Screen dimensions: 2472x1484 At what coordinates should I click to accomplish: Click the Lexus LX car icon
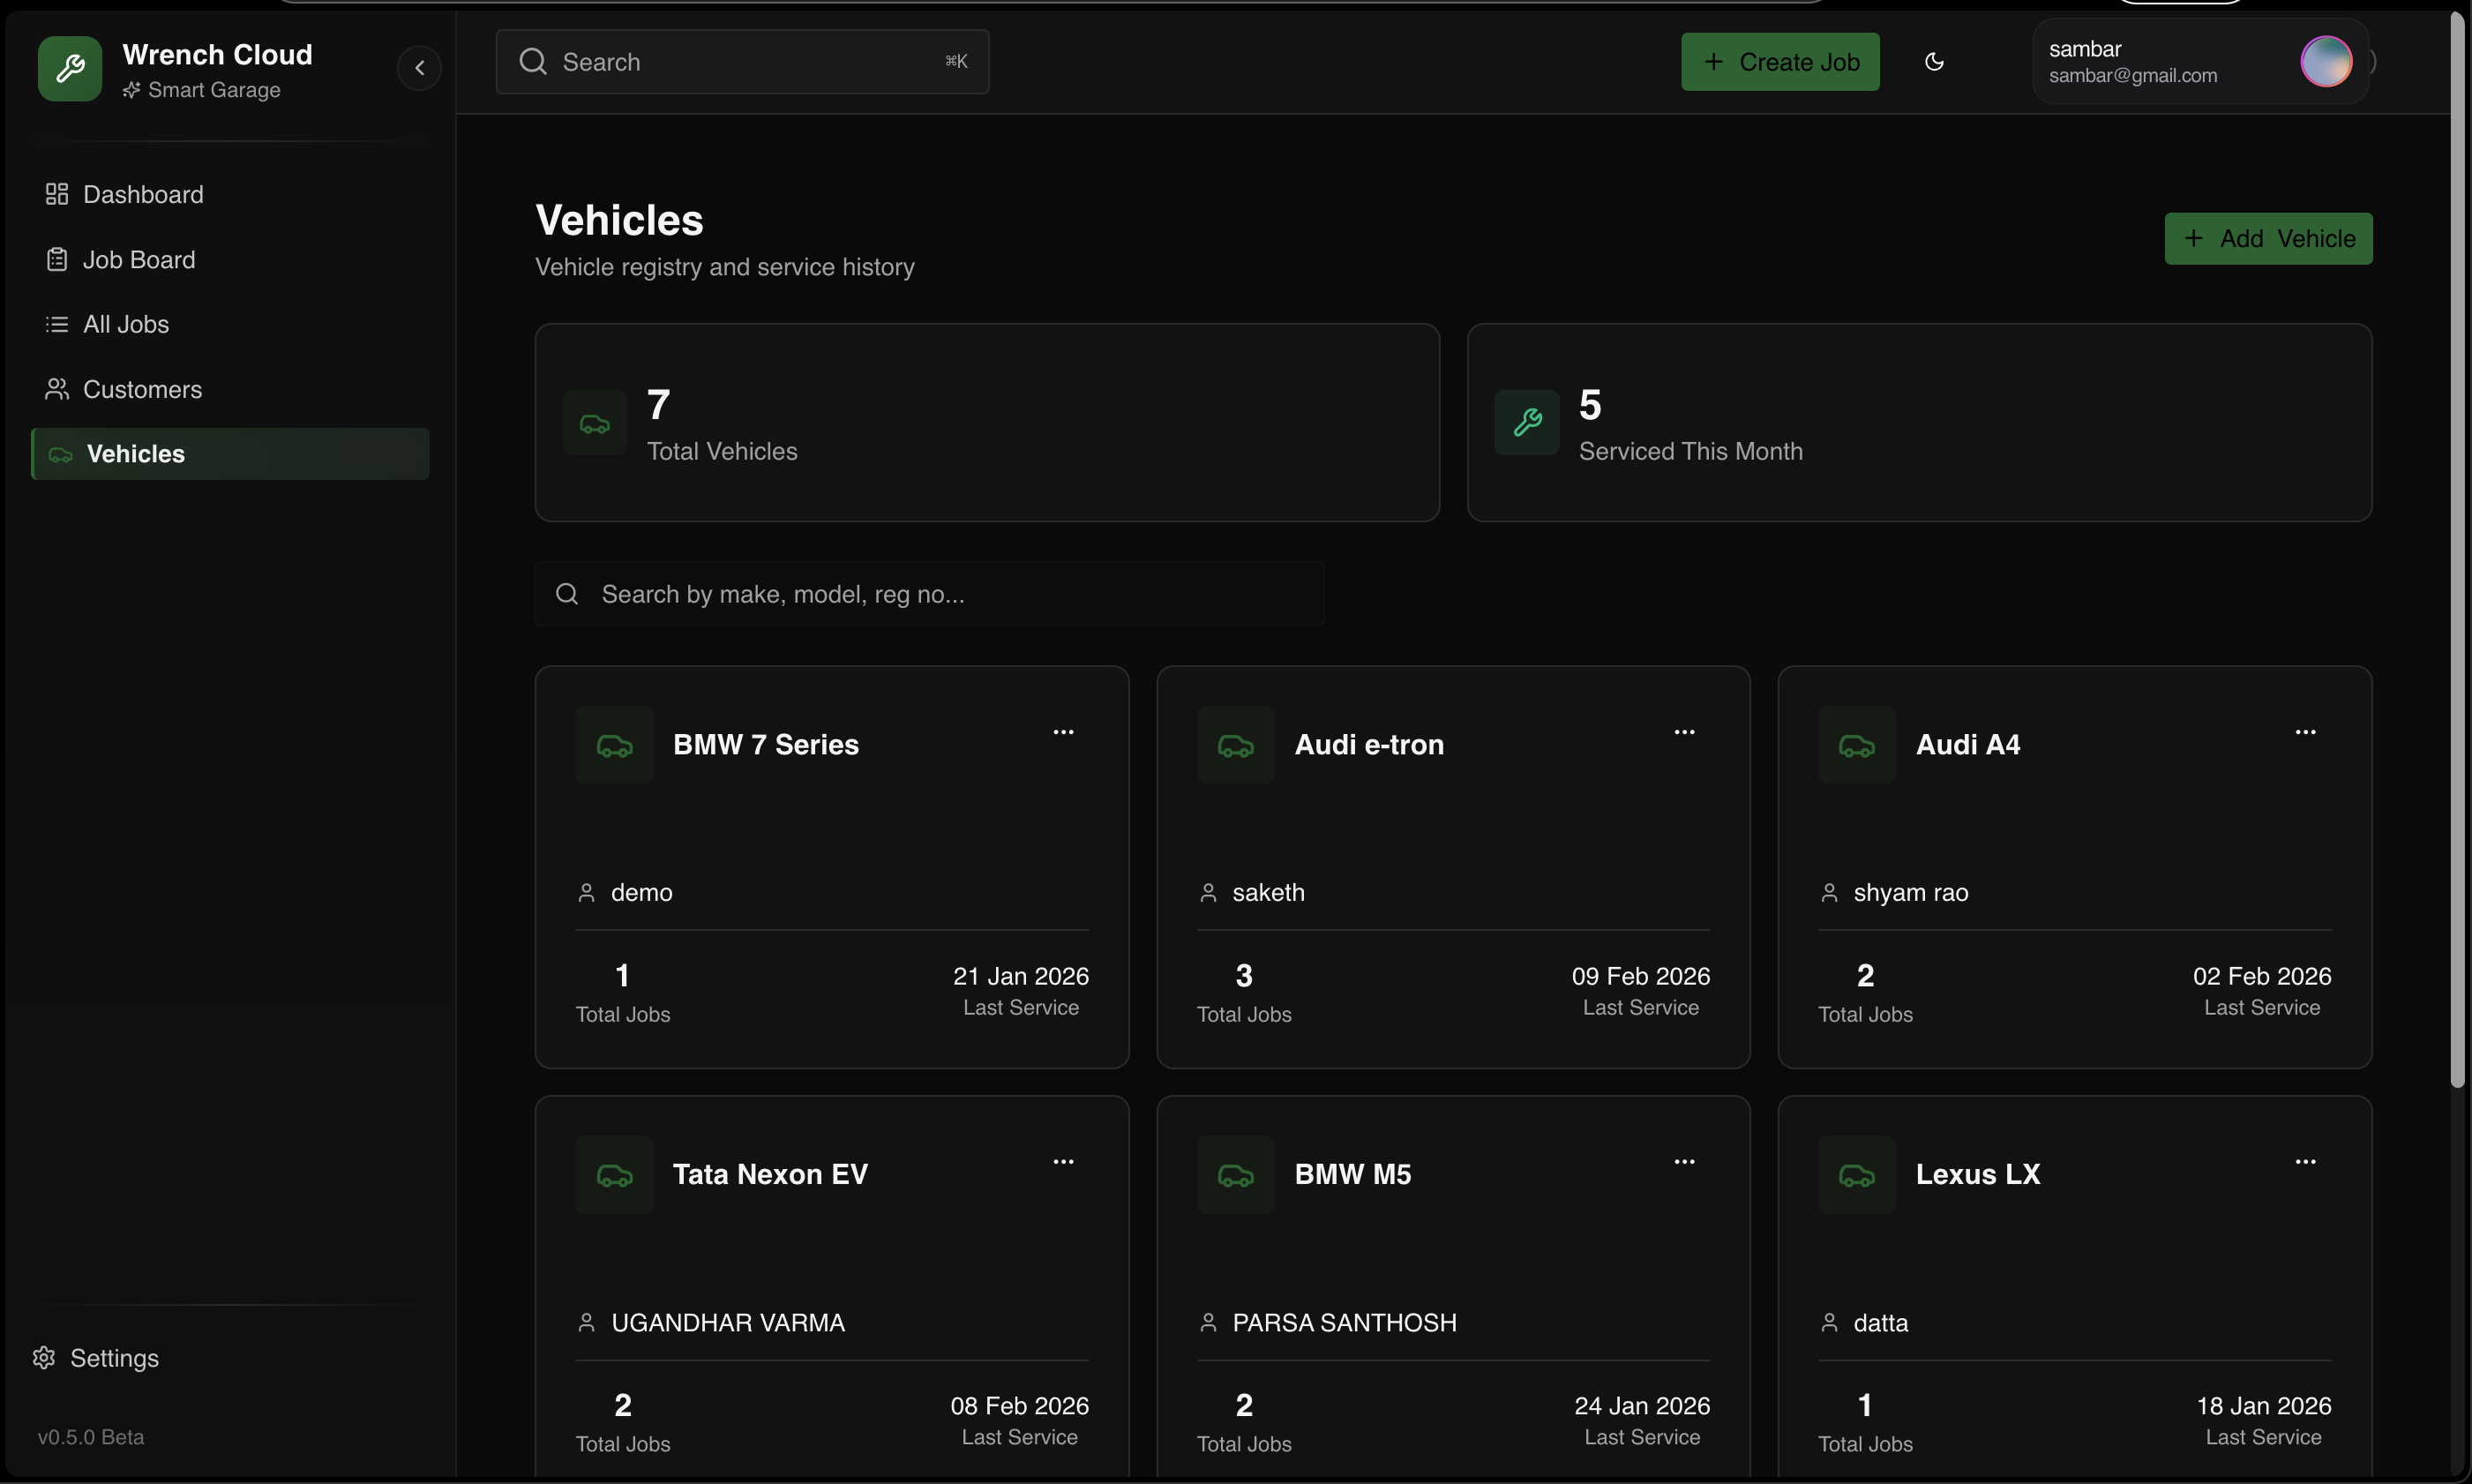1857,1175
